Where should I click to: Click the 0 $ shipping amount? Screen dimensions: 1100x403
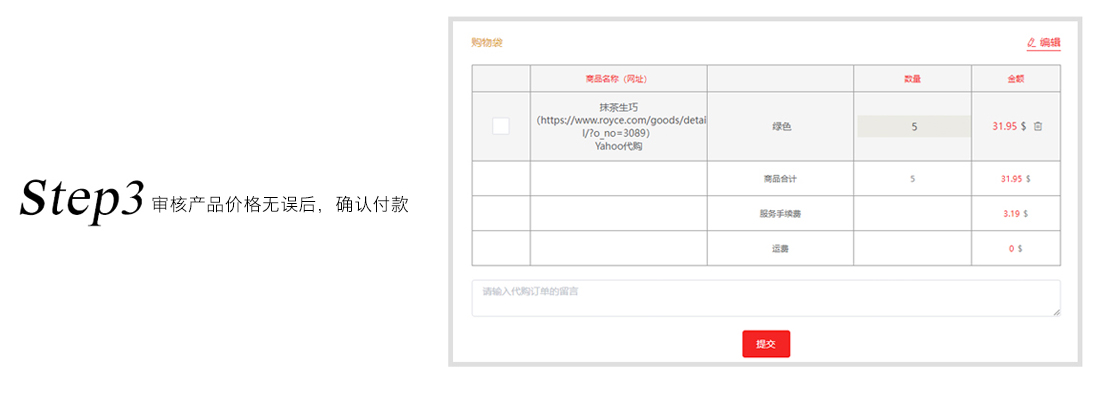tap(1015, 249)
